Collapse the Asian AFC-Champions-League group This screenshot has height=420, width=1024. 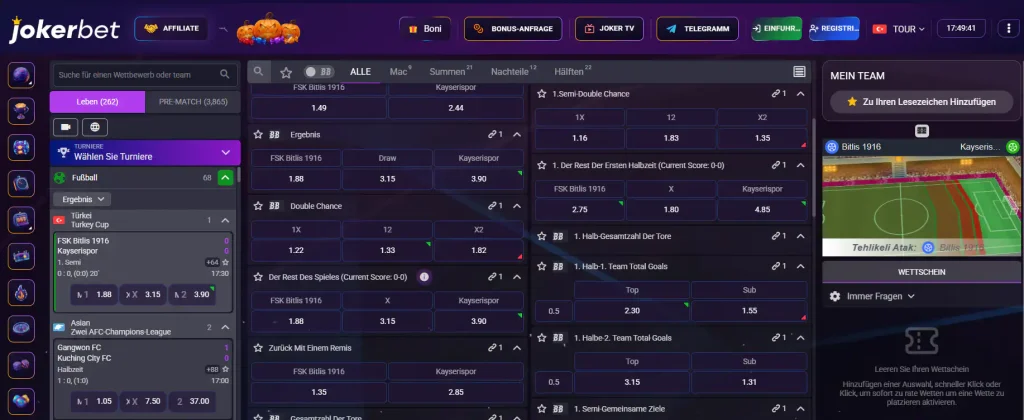(x=225, y=327)
